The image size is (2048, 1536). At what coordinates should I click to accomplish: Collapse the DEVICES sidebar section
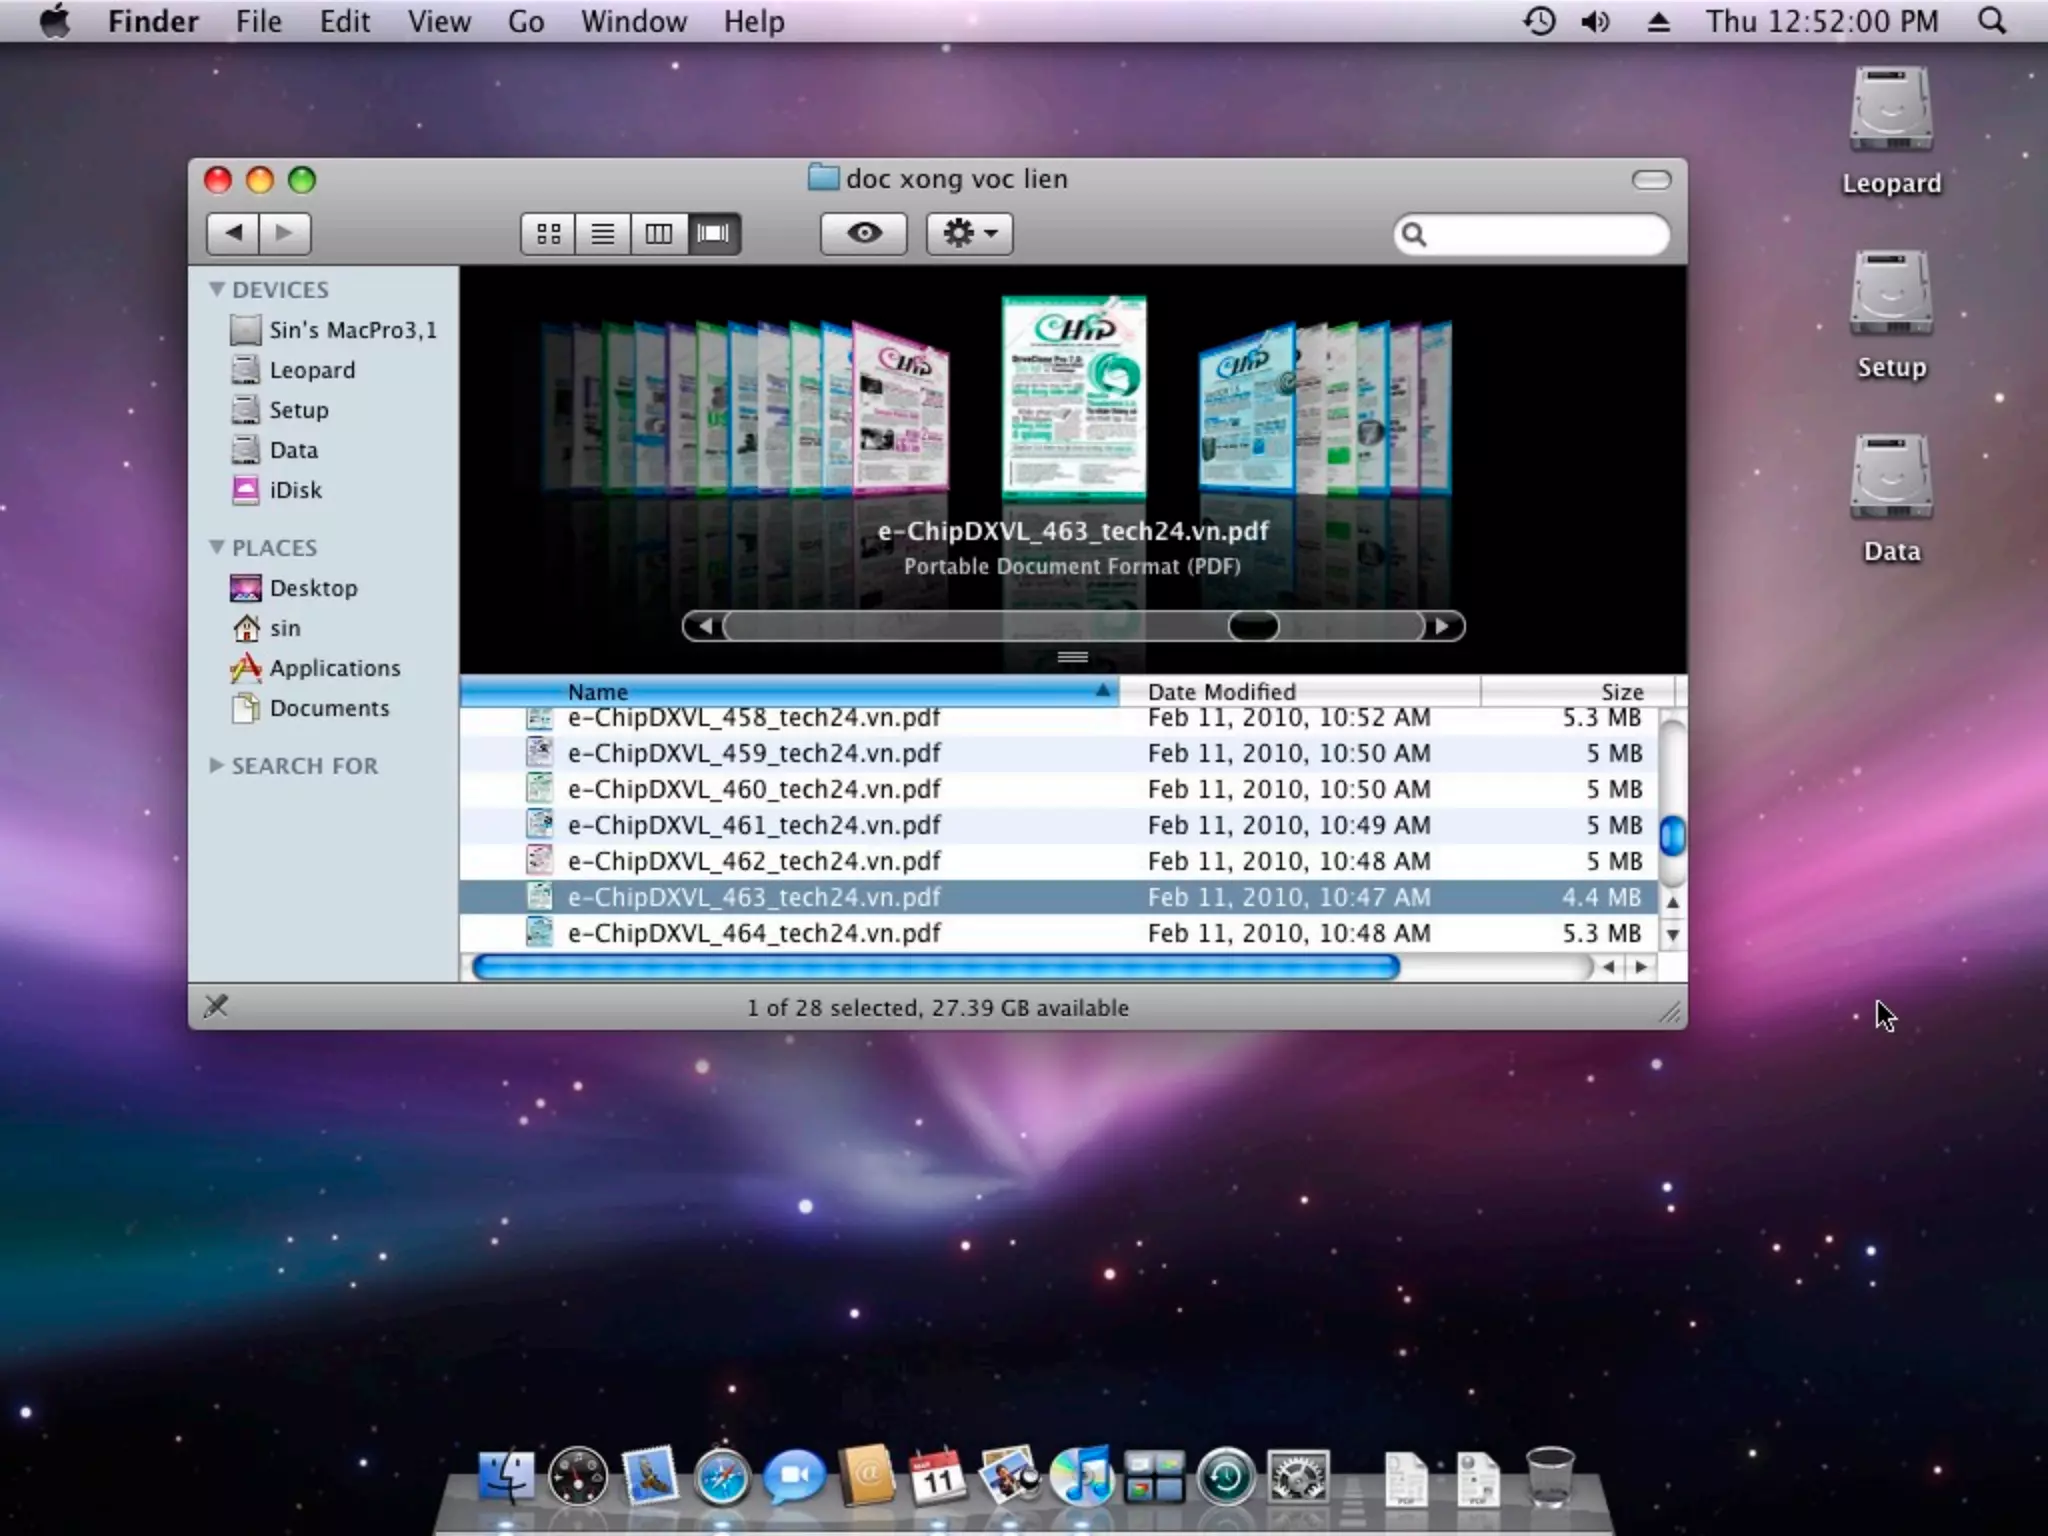tap(216, 289)
